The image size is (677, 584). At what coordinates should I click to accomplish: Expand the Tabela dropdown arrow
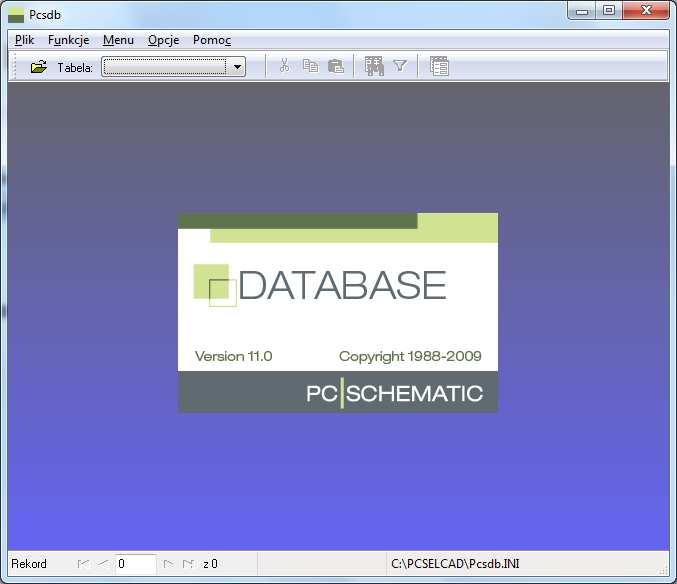tap(237, 67)
